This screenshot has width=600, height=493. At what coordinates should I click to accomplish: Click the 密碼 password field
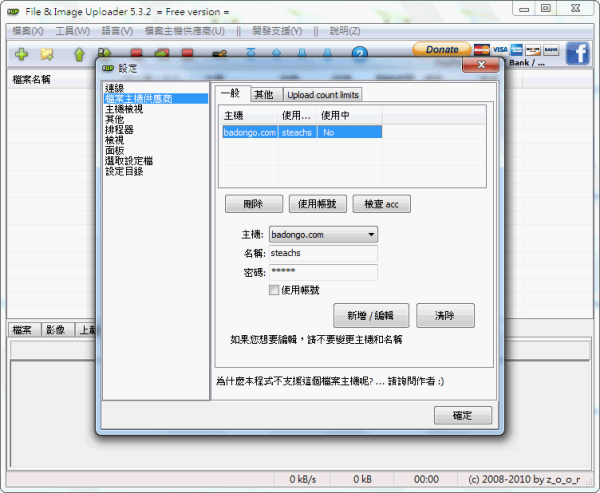point(323,272)
